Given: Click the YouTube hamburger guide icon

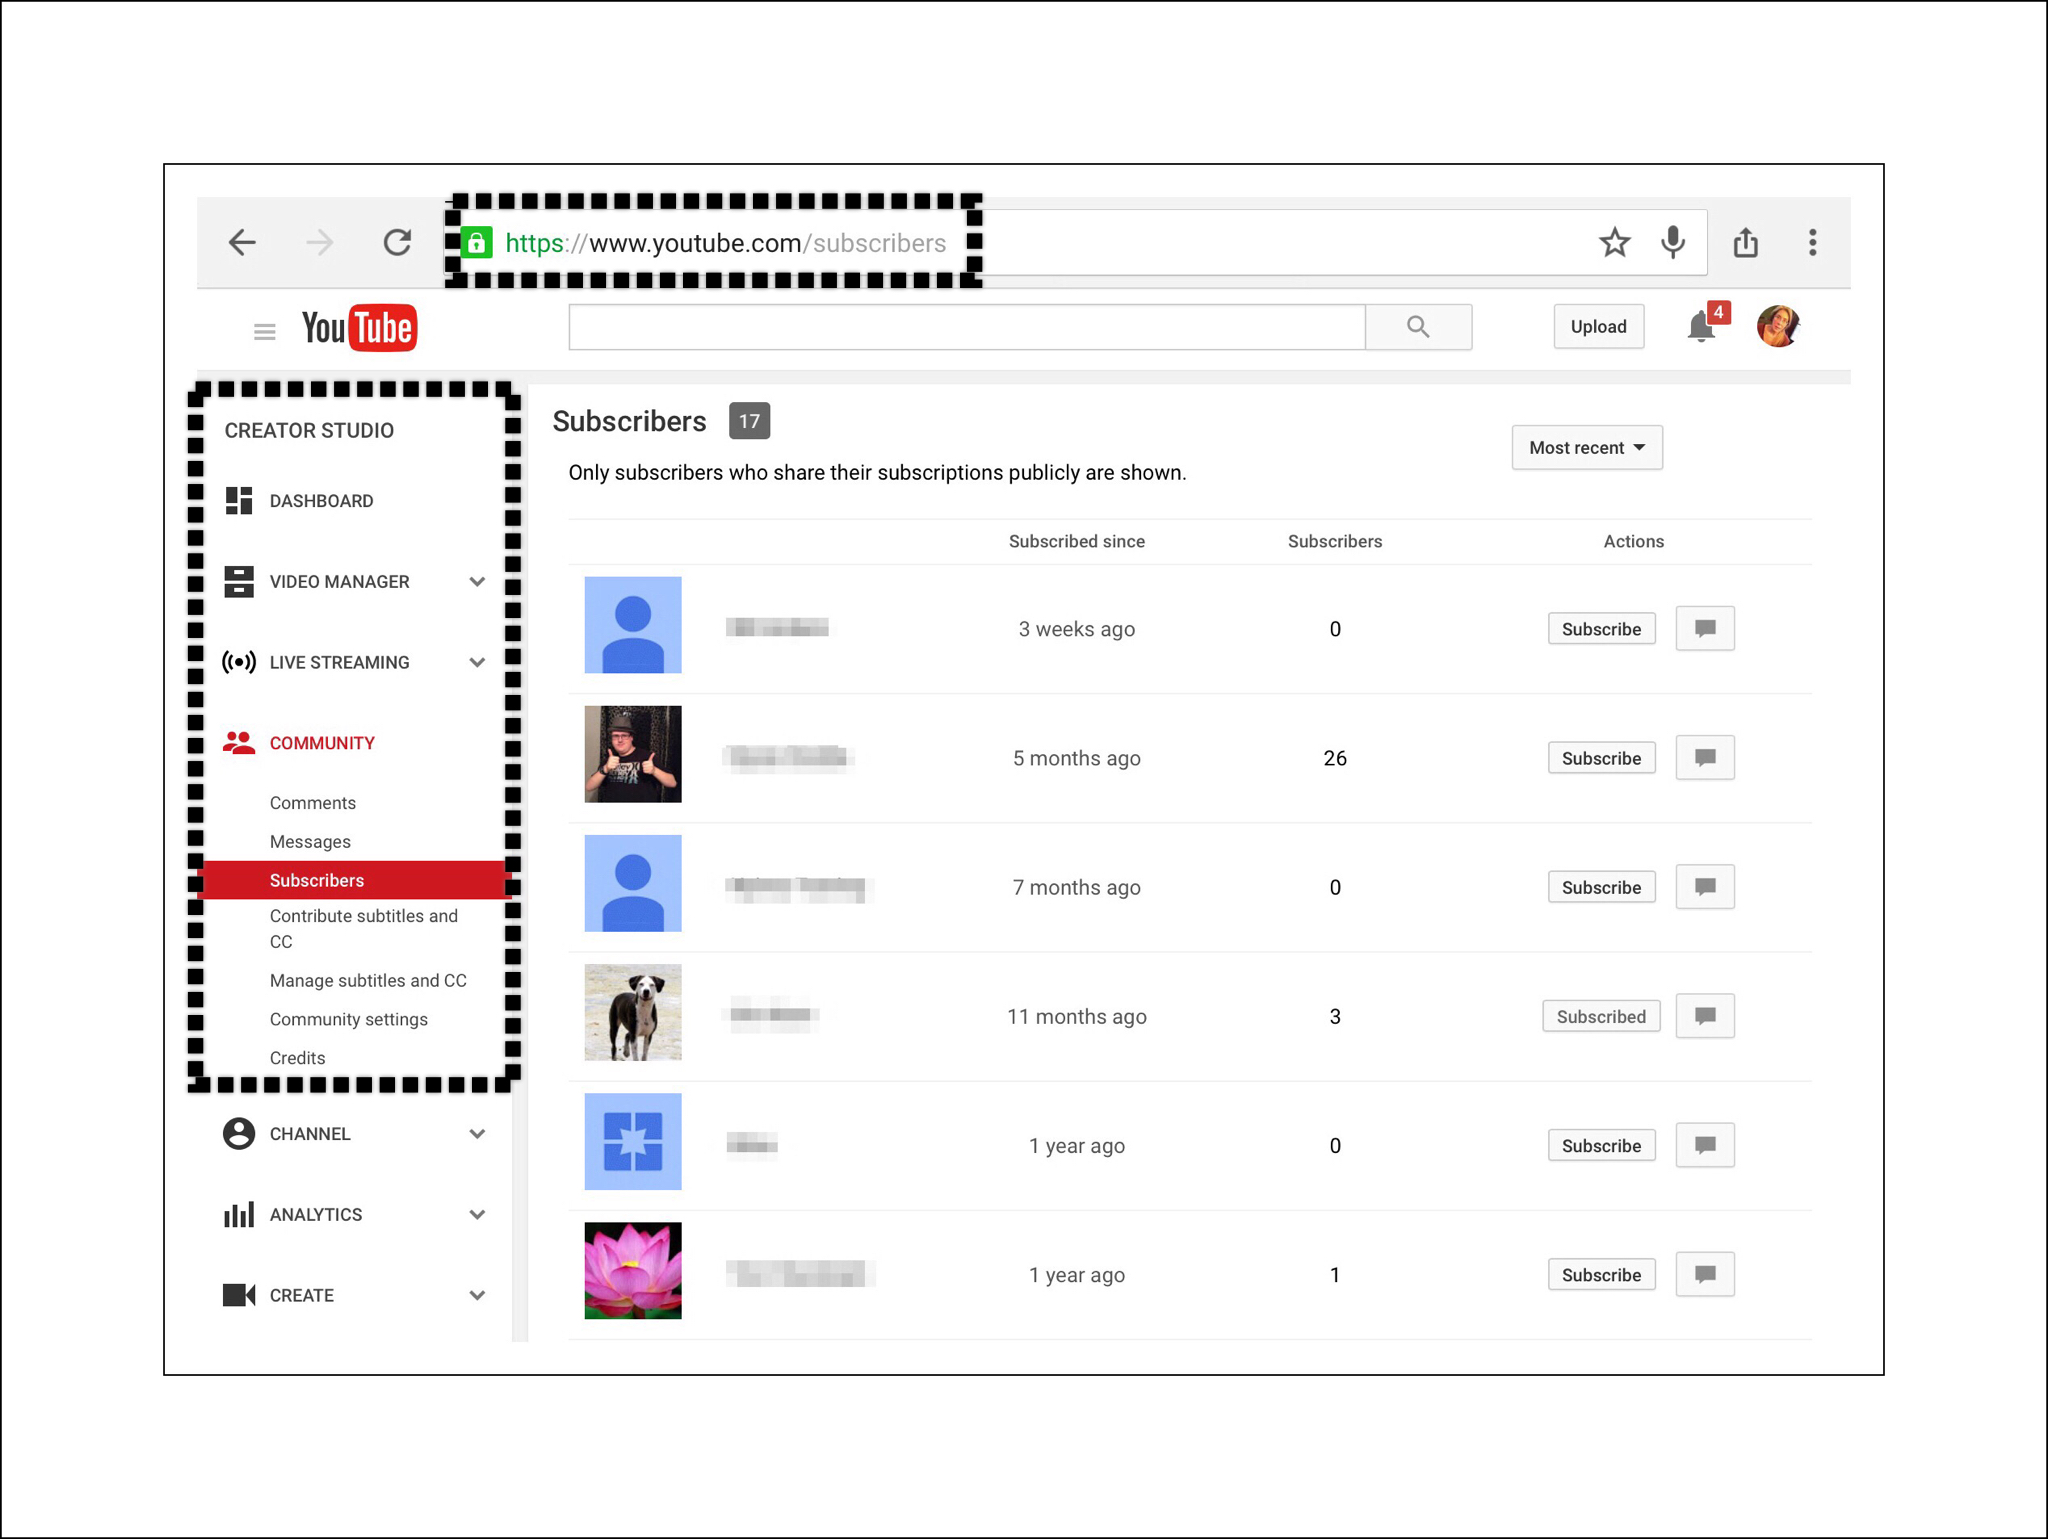Looking at the screenshot, I should point(264,331).
